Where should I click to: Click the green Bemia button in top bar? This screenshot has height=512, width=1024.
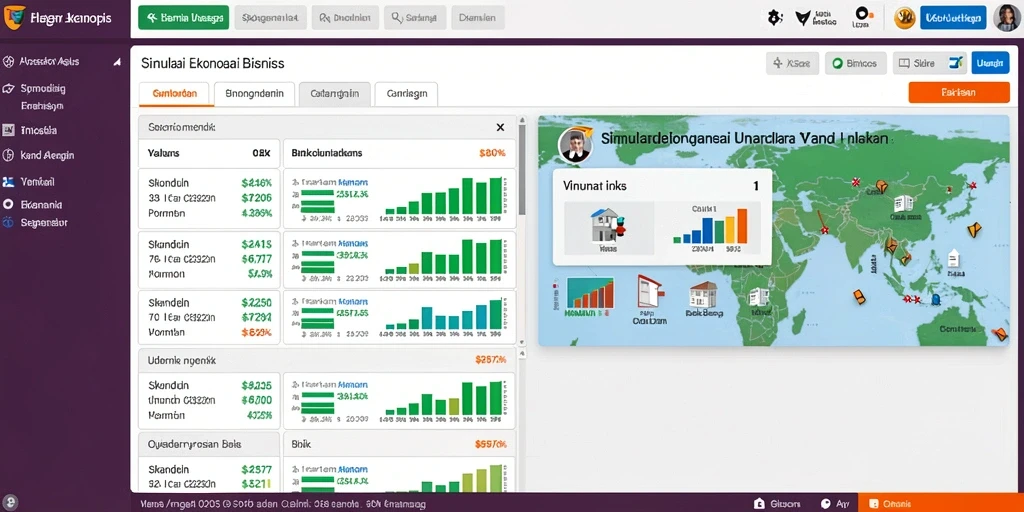tap(184, 18)
